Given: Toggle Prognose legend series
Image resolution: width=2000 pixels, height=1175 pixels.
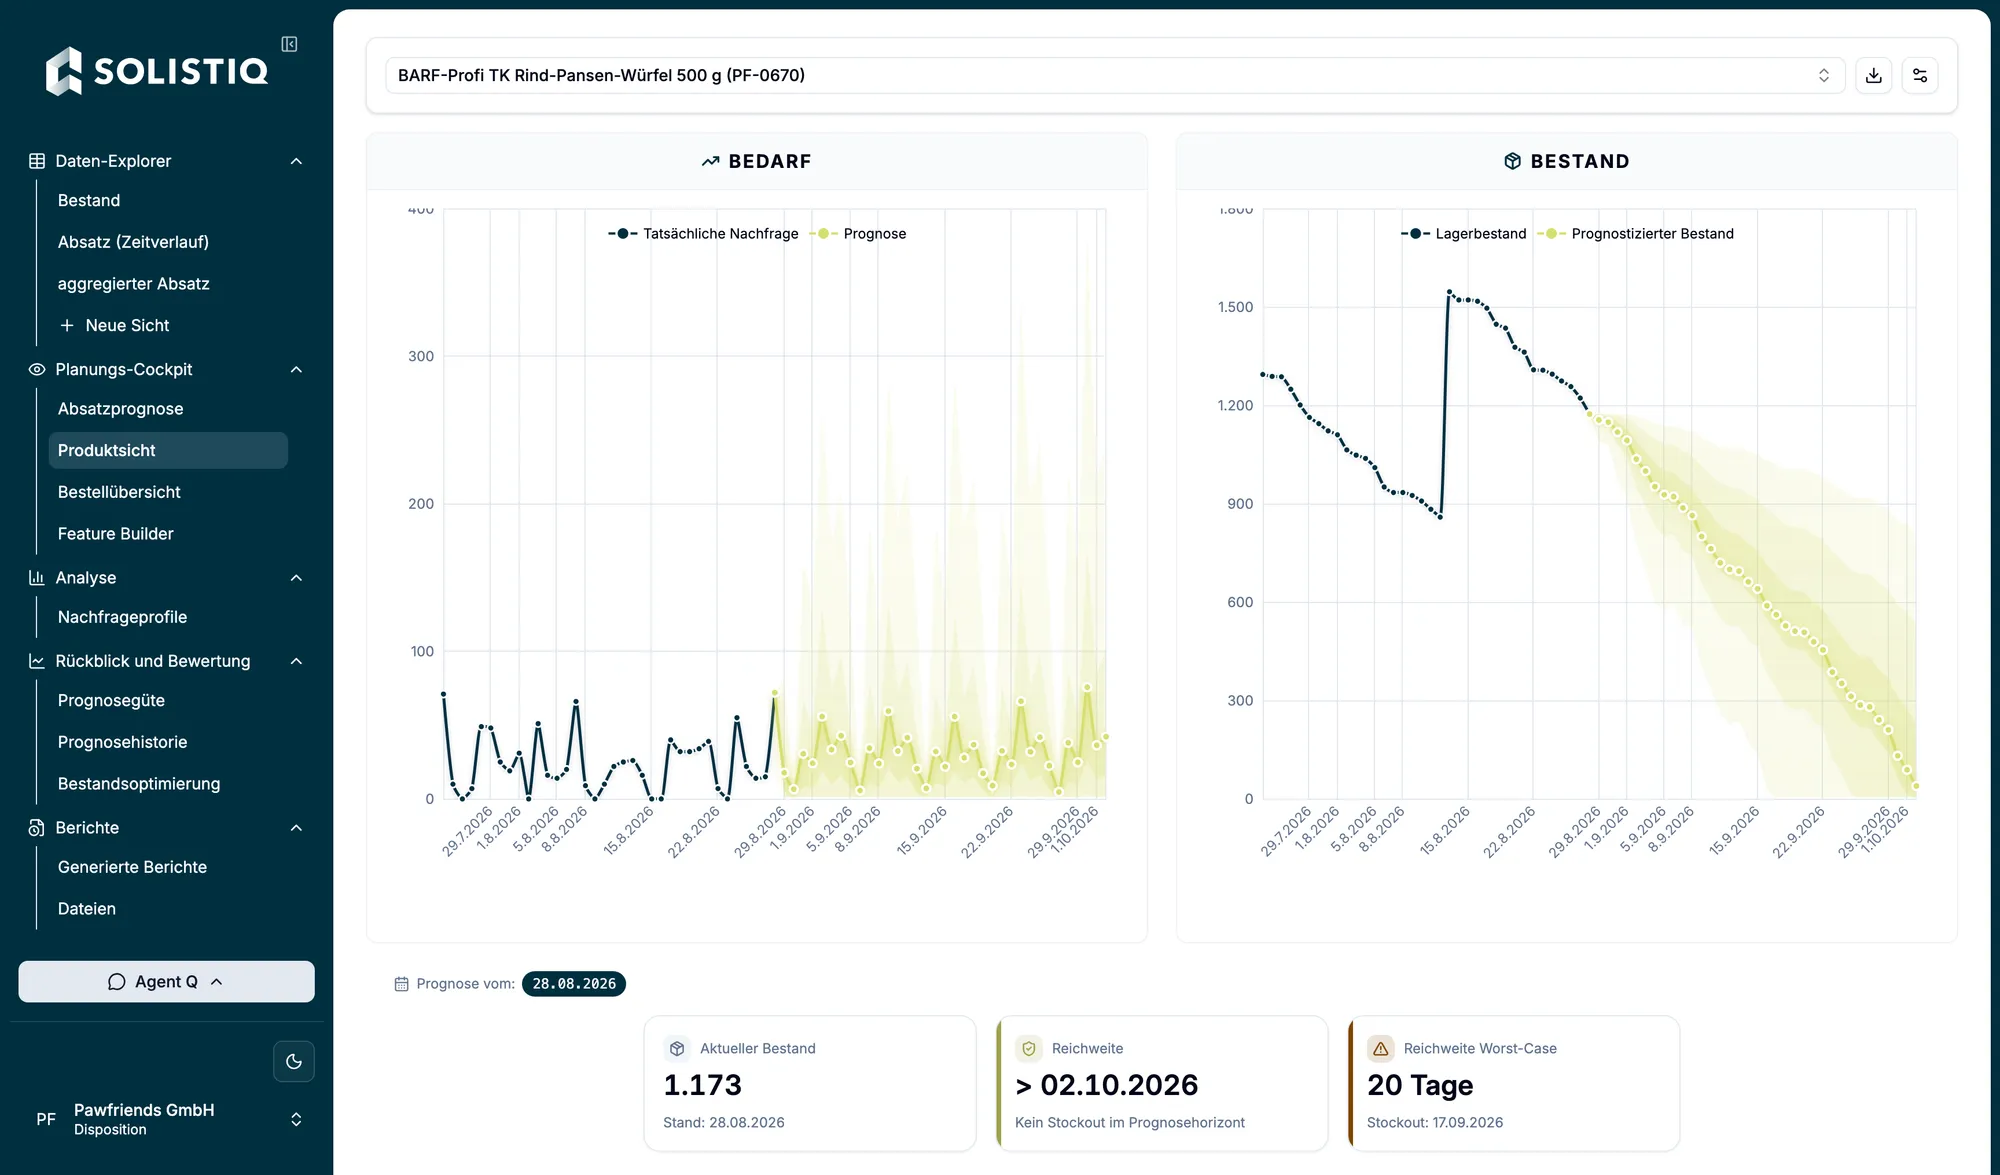Looking at the screenshot, I should [x=857, y=233].
